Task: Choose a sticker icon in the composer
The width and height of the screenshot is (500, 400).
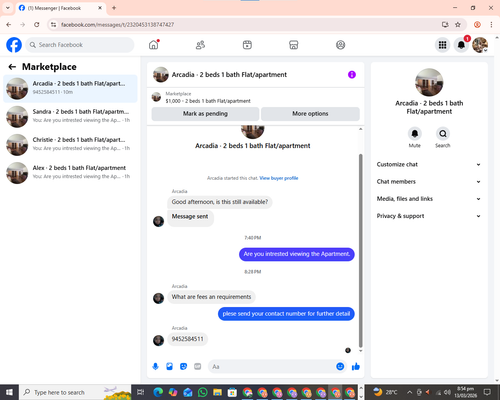Action: coord(183,367)
